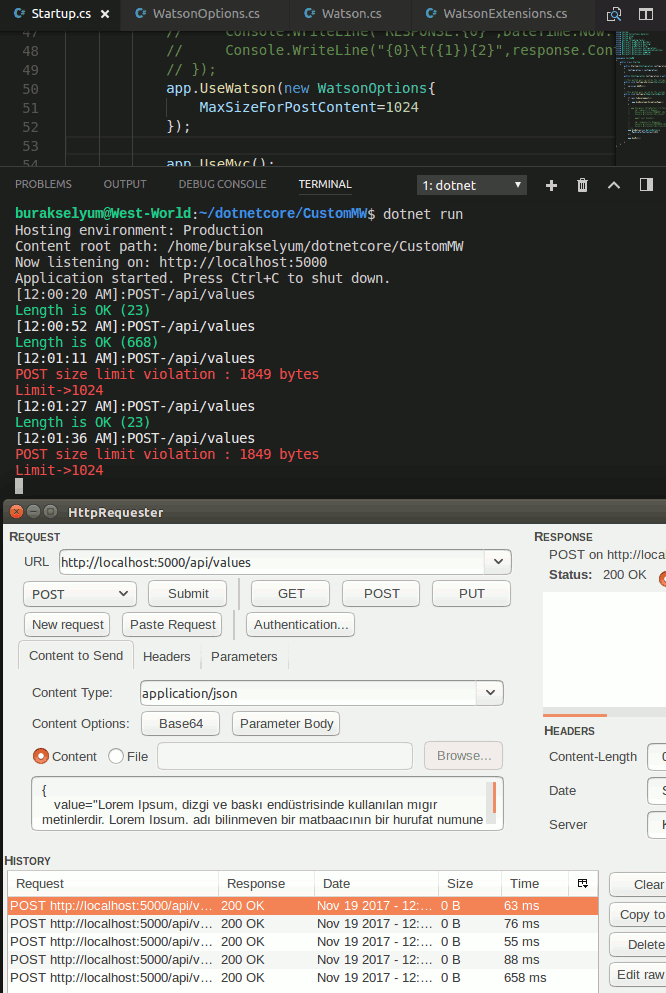Select the File radio button
This screenshot has width=666, height=993.
tap(116, 756)
